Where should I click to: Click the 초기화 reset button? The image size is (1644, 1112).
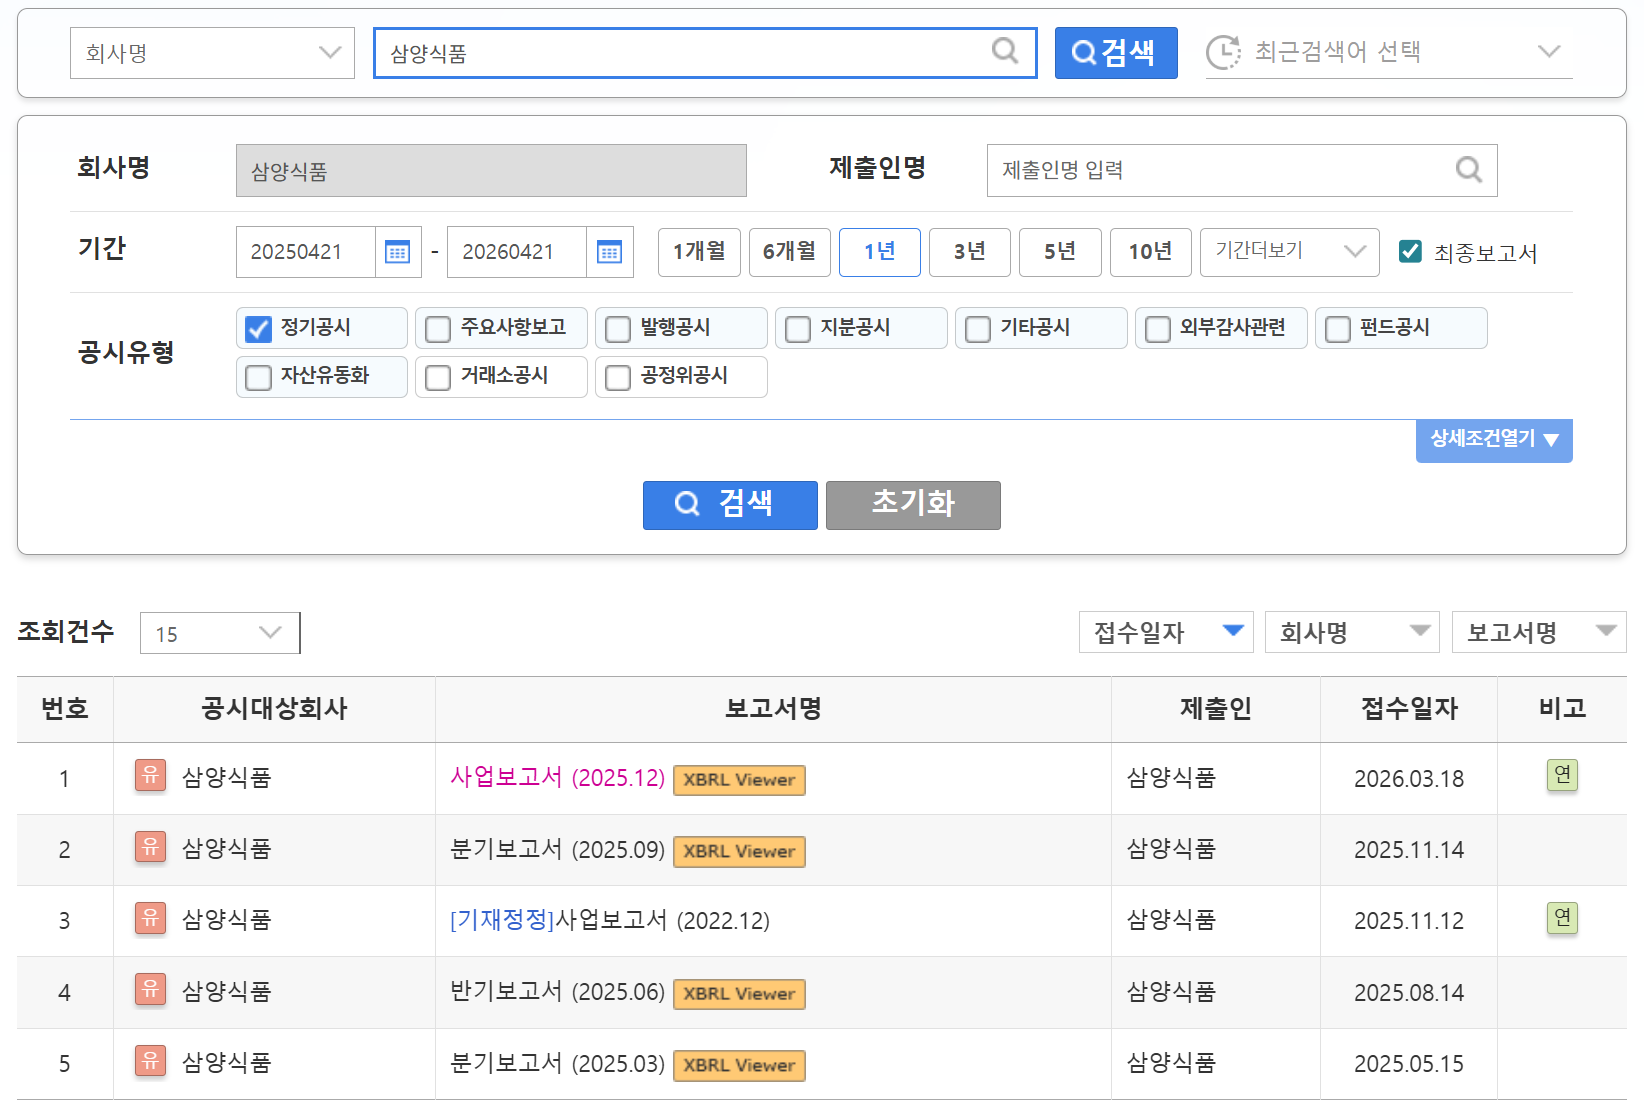913,505
